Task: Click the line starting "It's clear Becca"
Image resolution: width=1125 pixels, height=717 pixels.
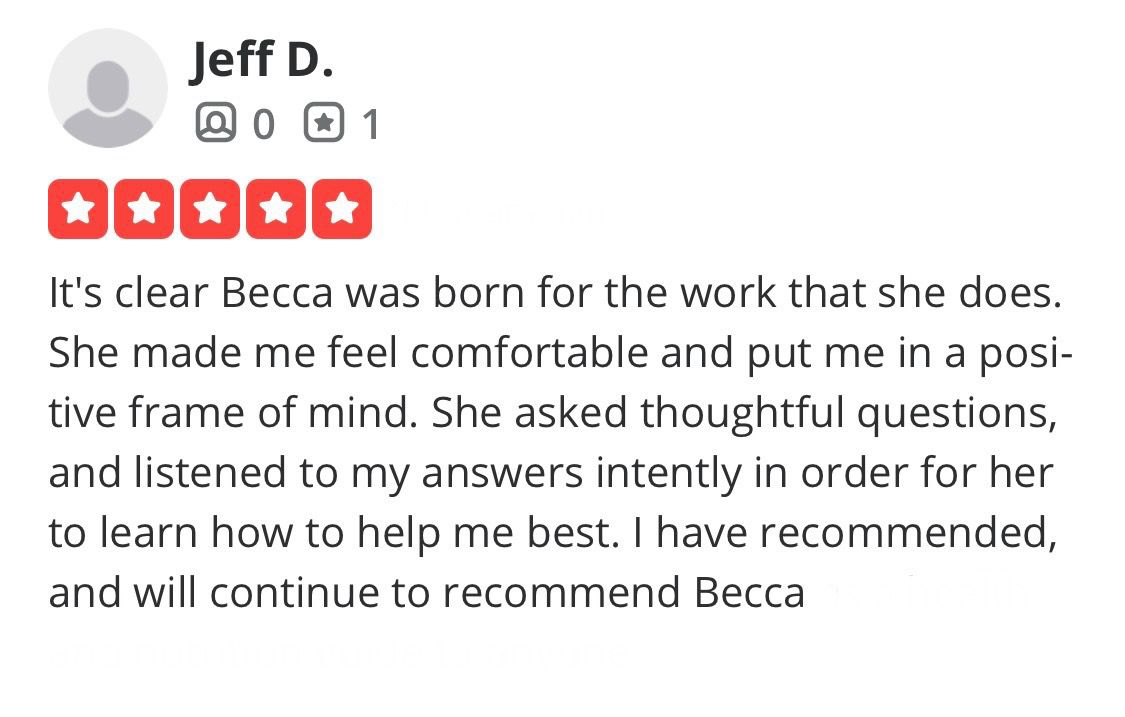Action: [555, 293]
